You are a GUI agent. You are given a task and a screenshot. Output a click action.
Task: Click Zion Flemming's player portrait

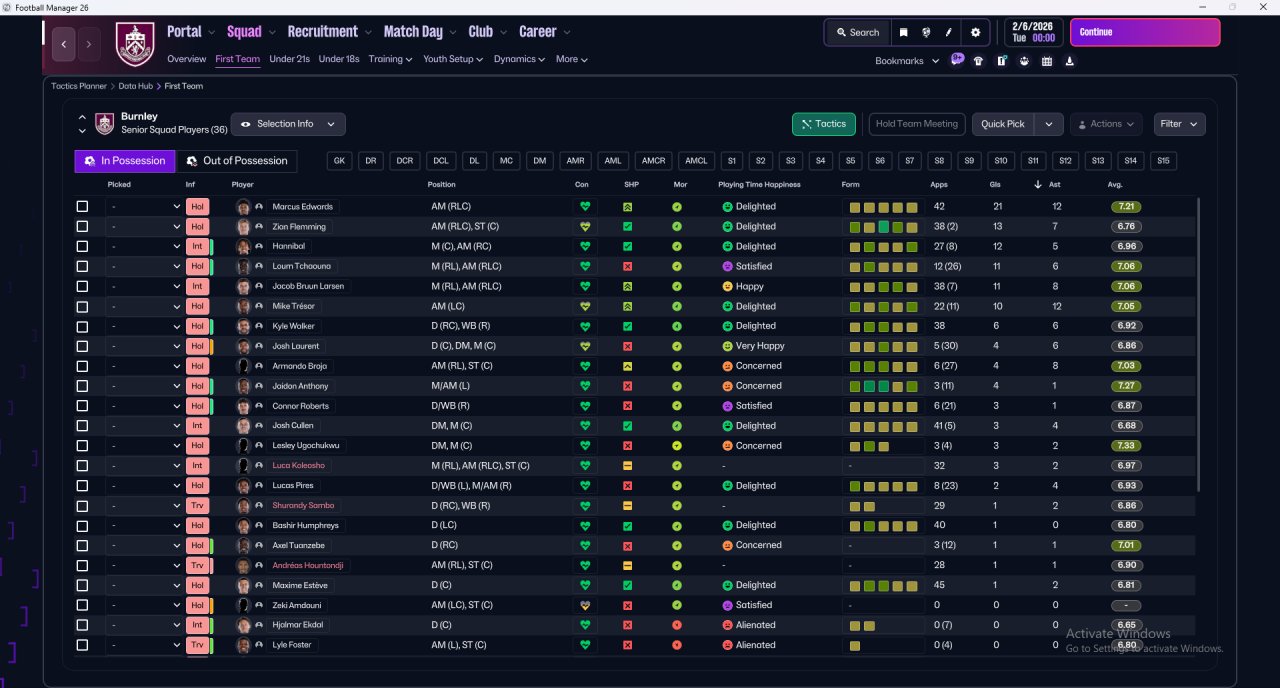pyautogui.click(x=243, y=227)
